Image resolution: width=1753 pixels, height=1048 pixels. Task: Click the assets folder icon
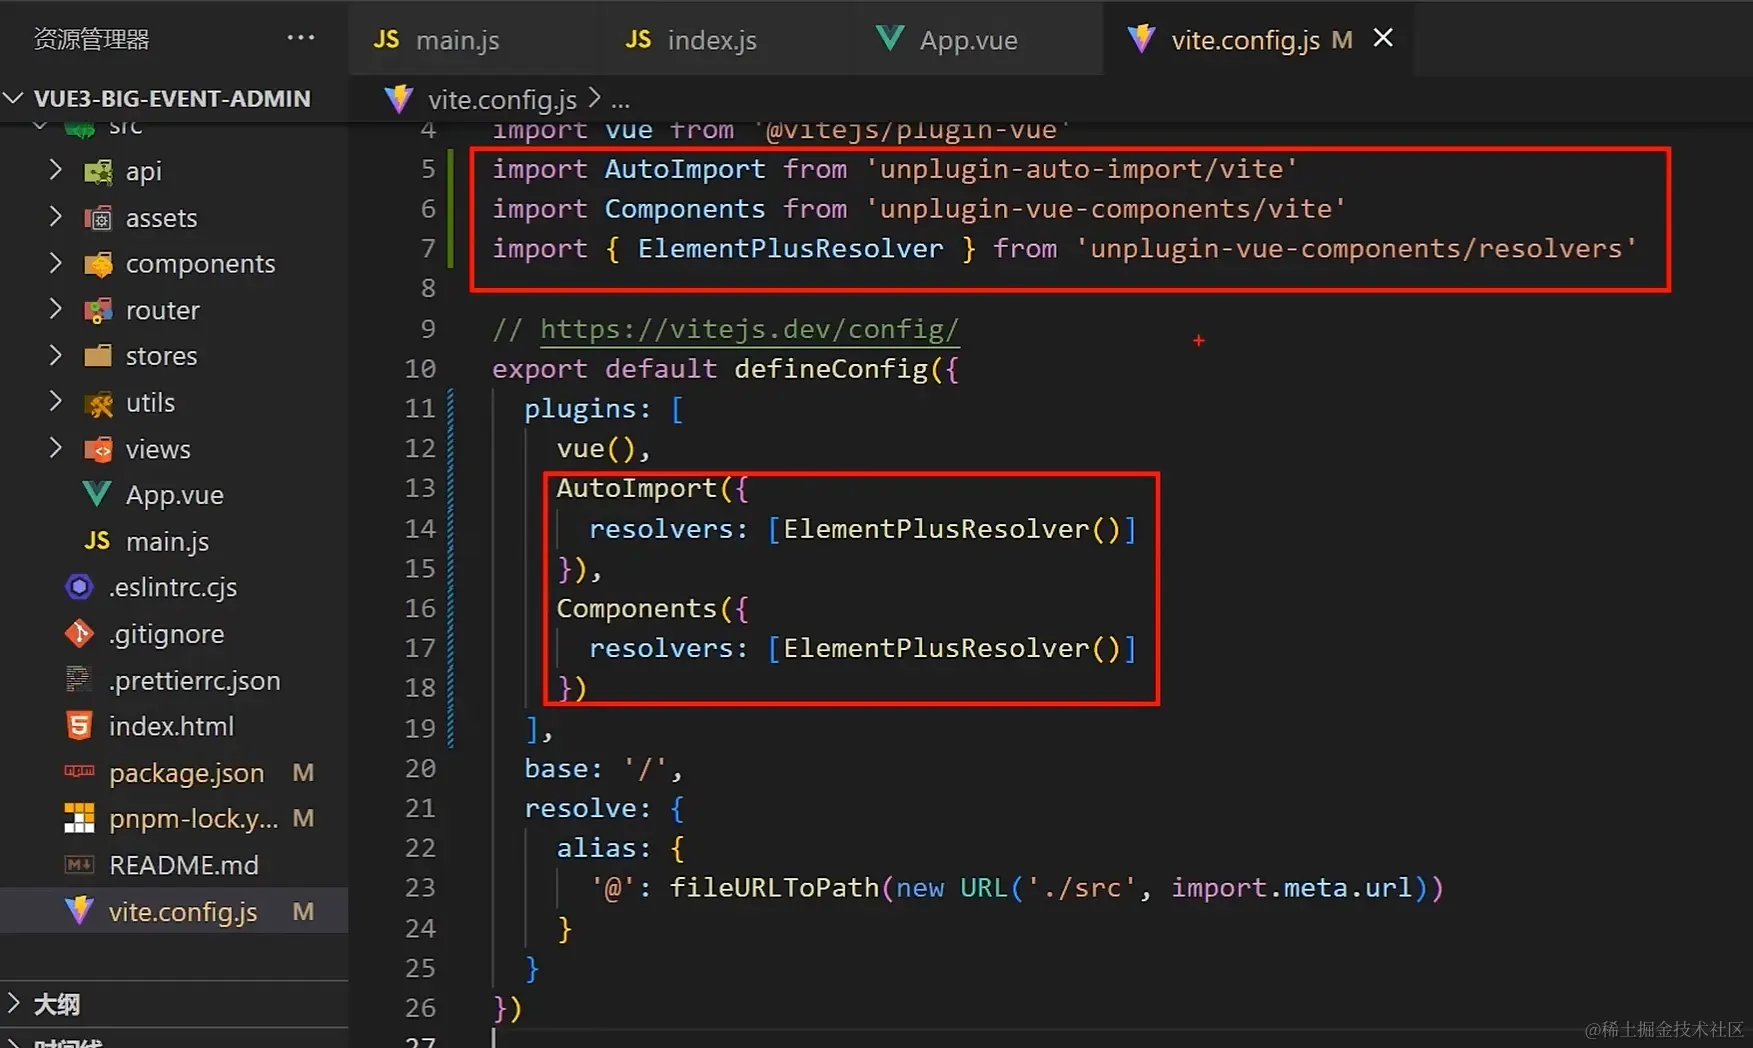(x=98, y=218)
